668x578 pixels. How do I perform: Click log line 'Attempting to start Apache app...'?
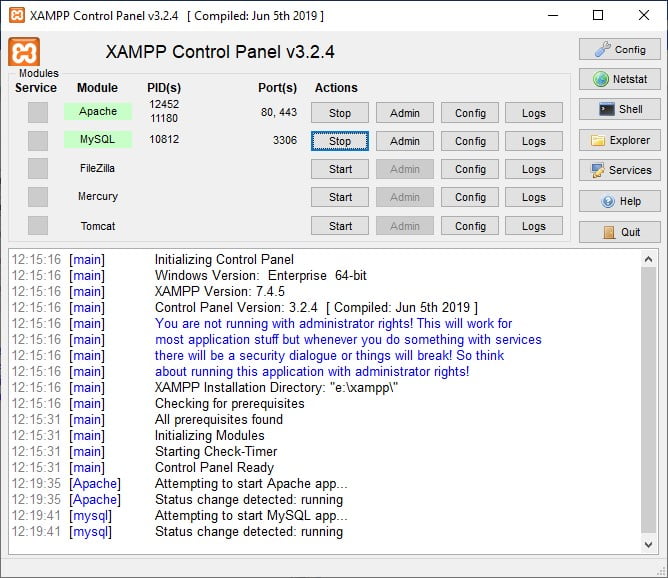point(251,483)
